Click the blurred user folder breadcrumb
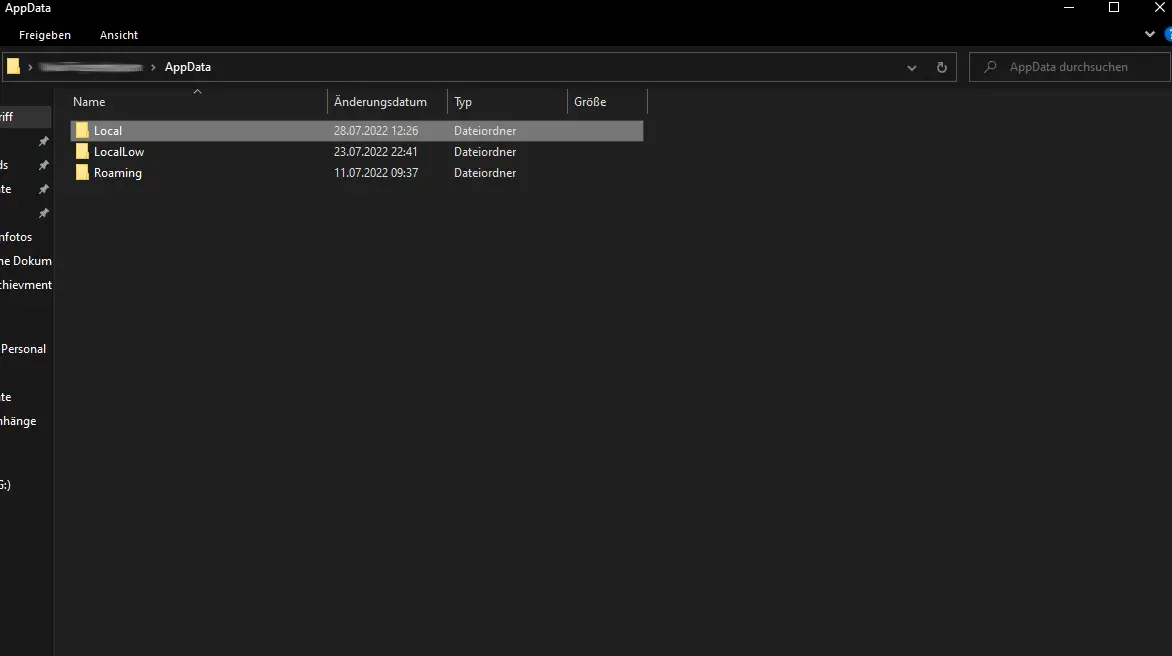This screenshot has width=1172, height=656. (90, 67)
